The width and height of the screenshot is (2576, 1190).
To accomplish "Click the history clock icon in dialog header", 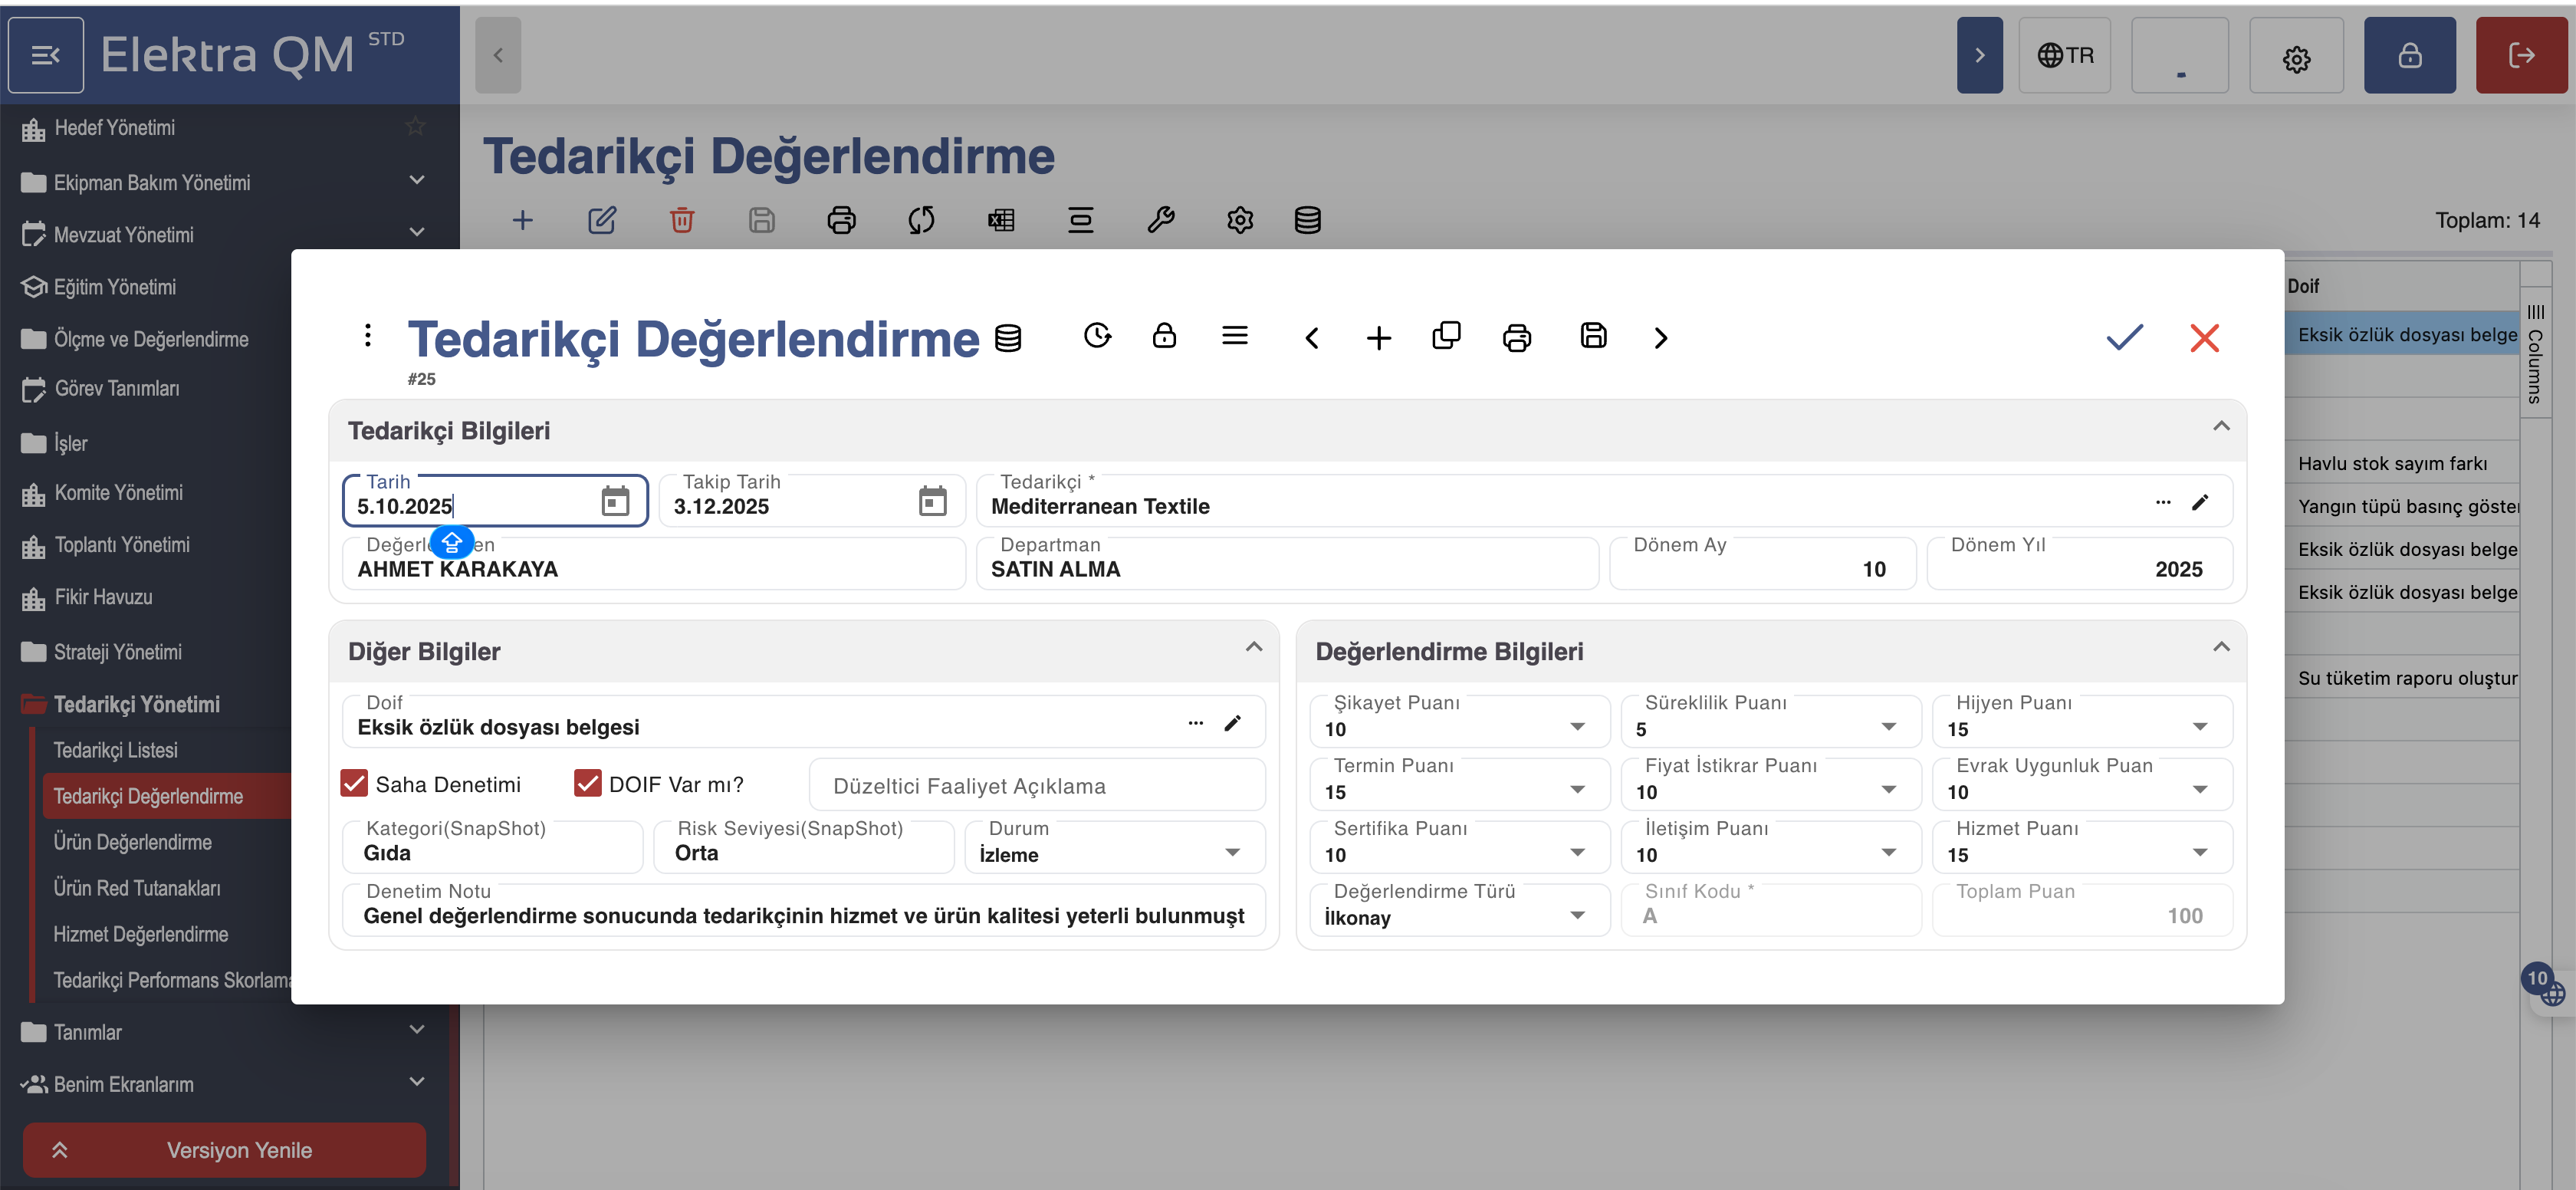I will (1097, 336).
